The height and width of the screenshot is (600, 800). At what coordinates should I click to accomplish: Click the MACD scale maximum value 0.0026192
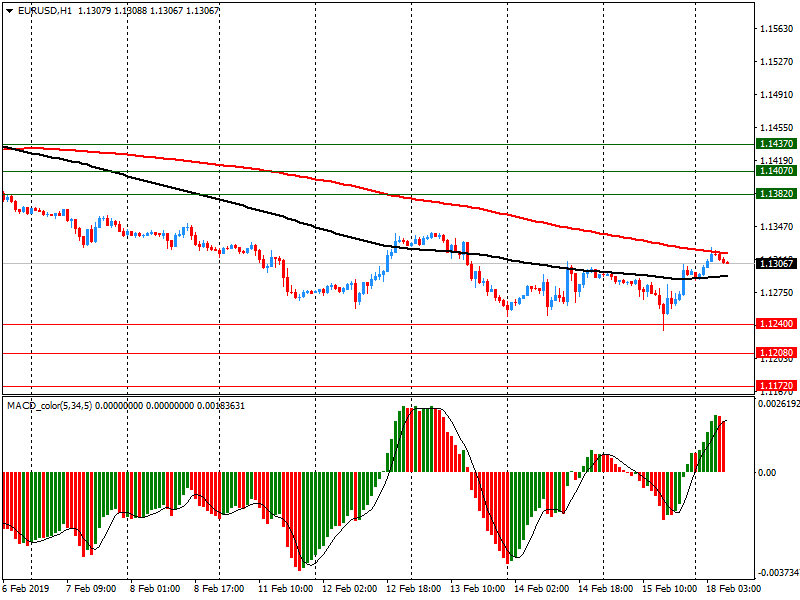point(779,404)
